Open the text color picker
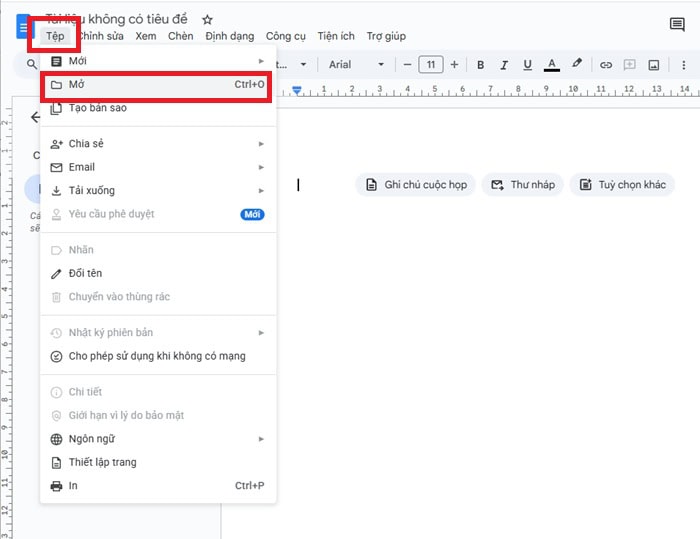This screenshot has height=539, width=700. [x=551, y=65]
